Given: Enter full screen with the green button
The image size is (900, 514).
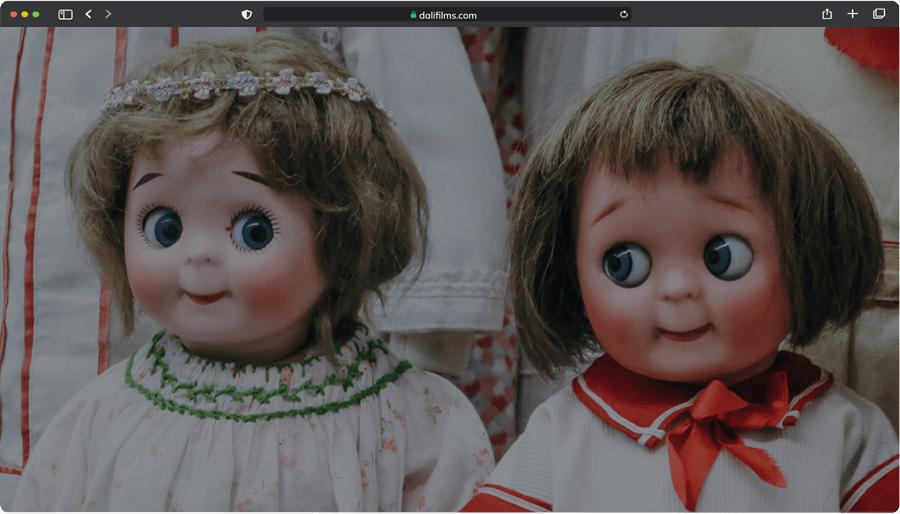Looking at the screenshot, I should tap(36, 14).
